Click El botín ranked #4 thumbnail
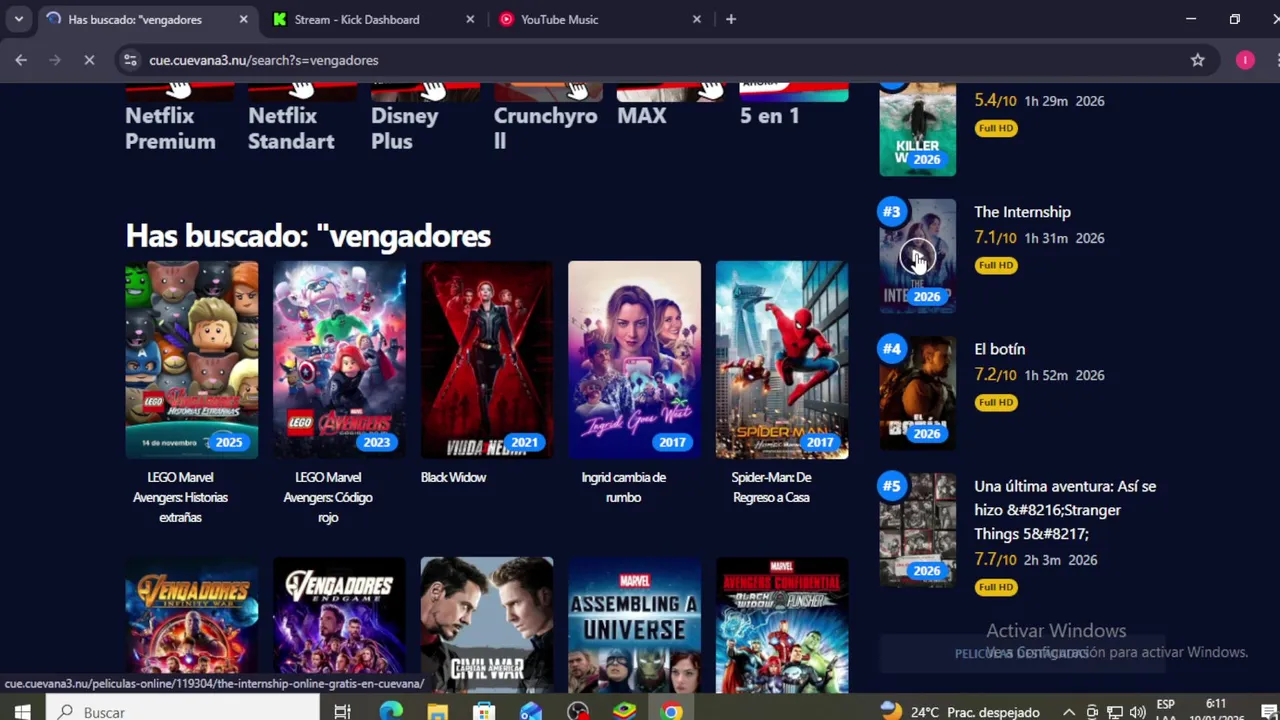 click(917, 393)
